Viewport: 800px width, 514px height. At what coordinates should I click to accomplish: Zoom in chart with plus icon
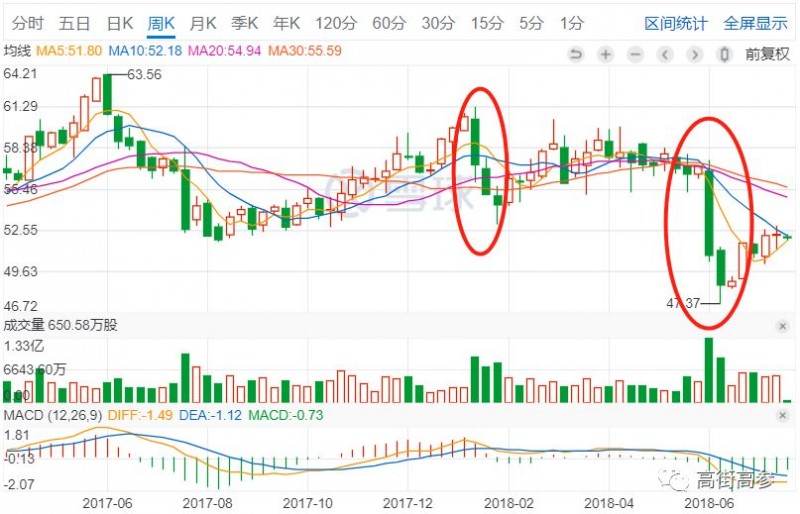pyautogui.click(x=605, y=55)
